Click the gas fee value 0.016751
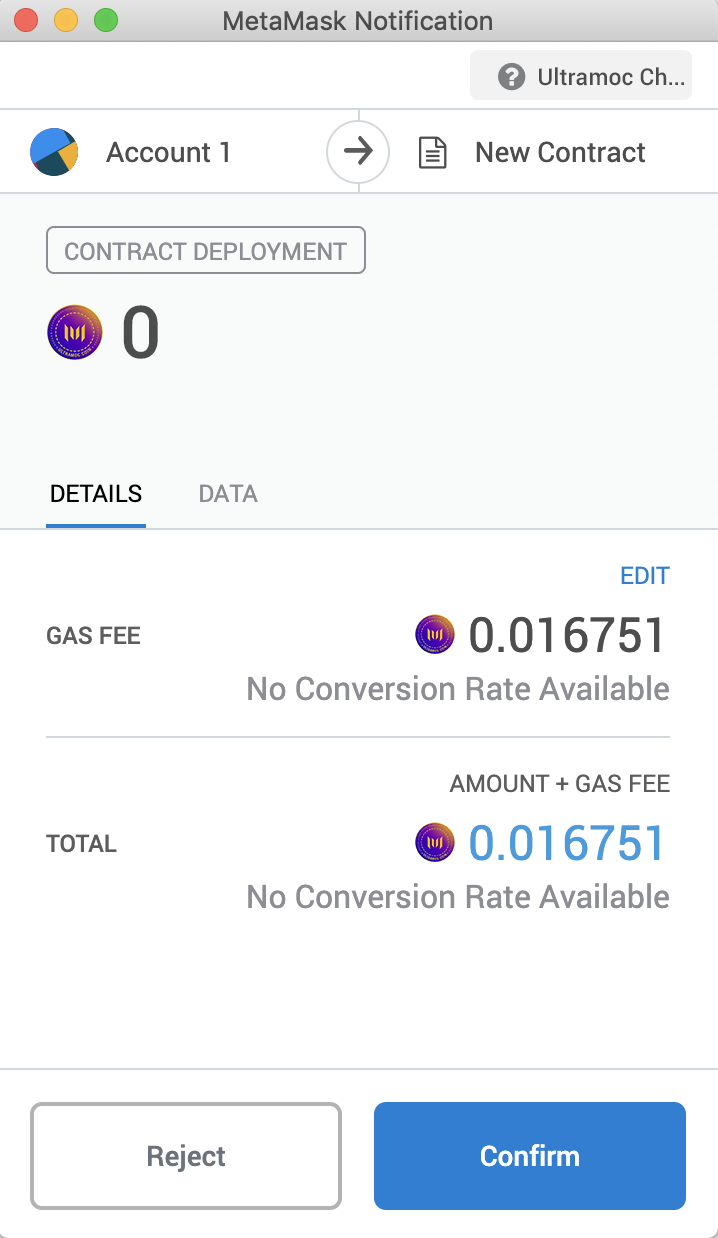The image size is (718, 1238). pos(568,635)
